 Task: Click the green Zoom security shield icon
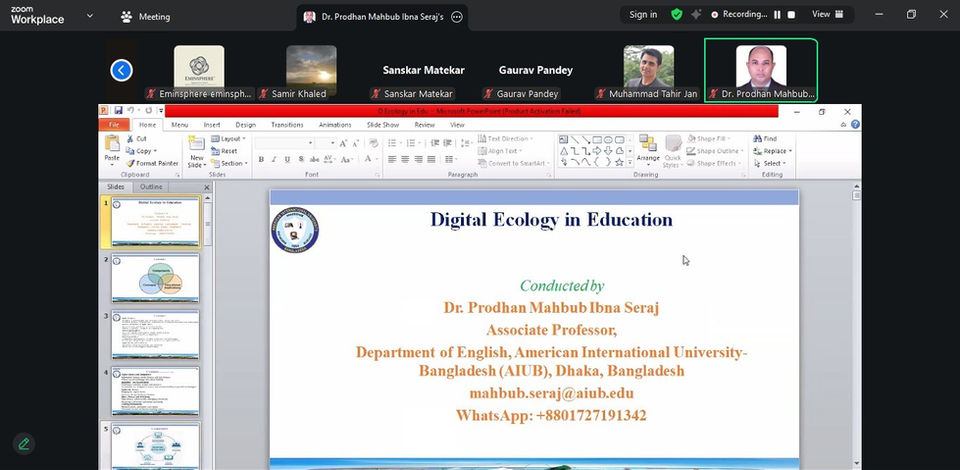(677, 14)
